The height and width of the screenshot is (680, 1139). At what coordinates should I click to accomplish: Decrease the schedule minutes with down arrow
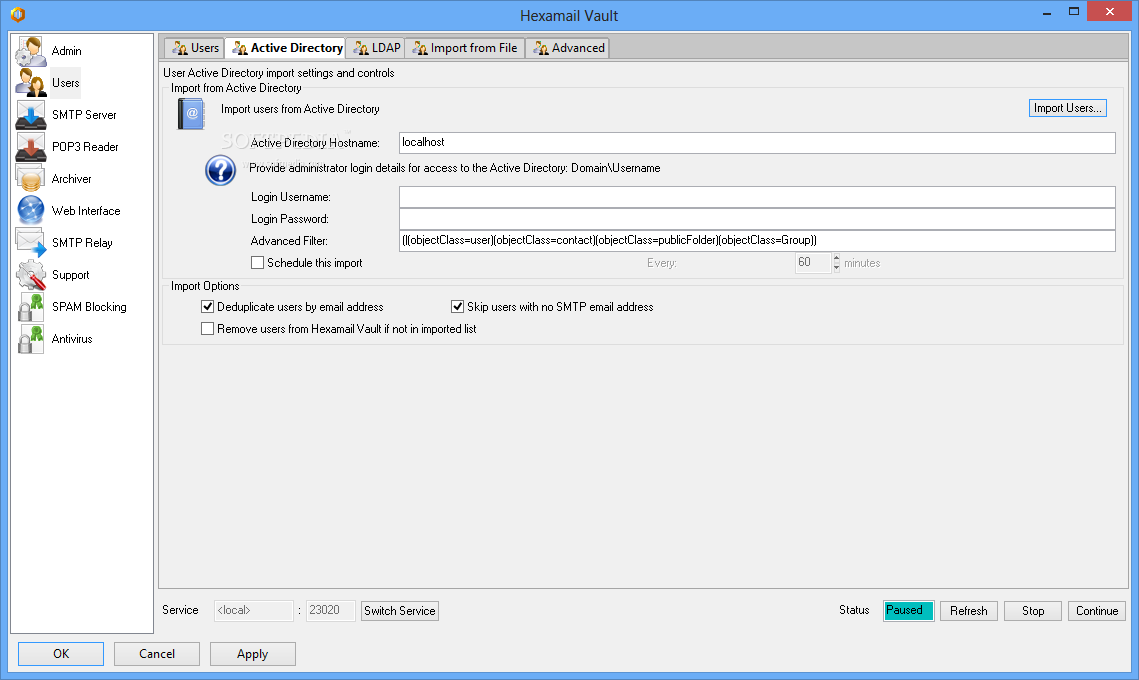[x=837, y=267]
